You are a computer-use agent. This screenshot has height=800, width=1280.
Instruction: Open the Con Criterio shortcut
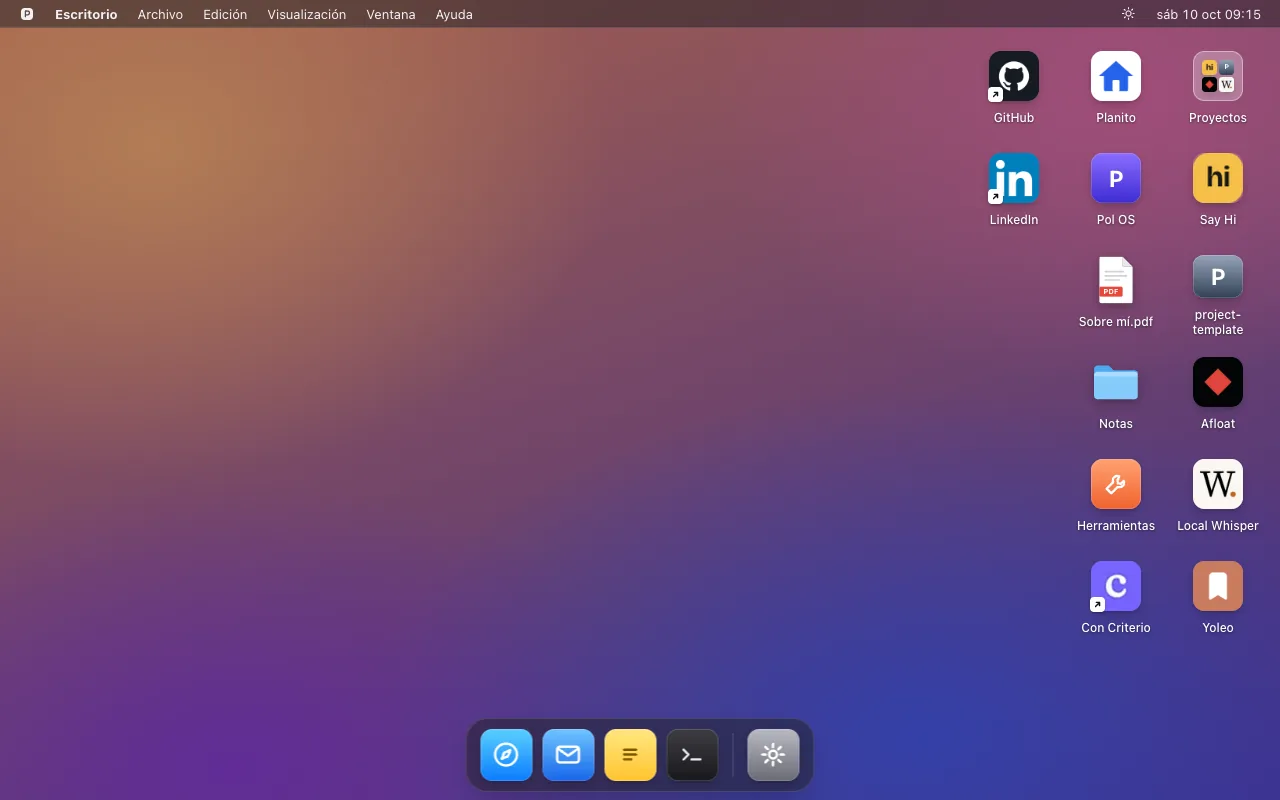point(1116,586)
